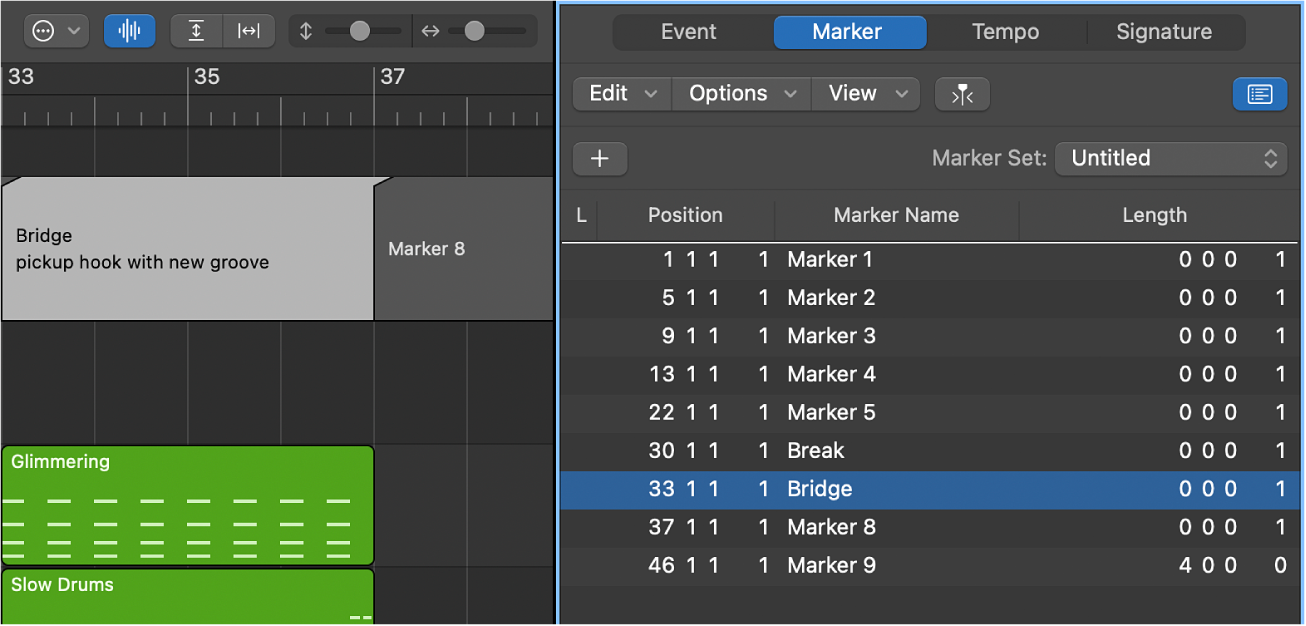Screen dimensions: 1306x626
Task: Click the horizontal zoom arrows icon
Action: click(430, 31)
